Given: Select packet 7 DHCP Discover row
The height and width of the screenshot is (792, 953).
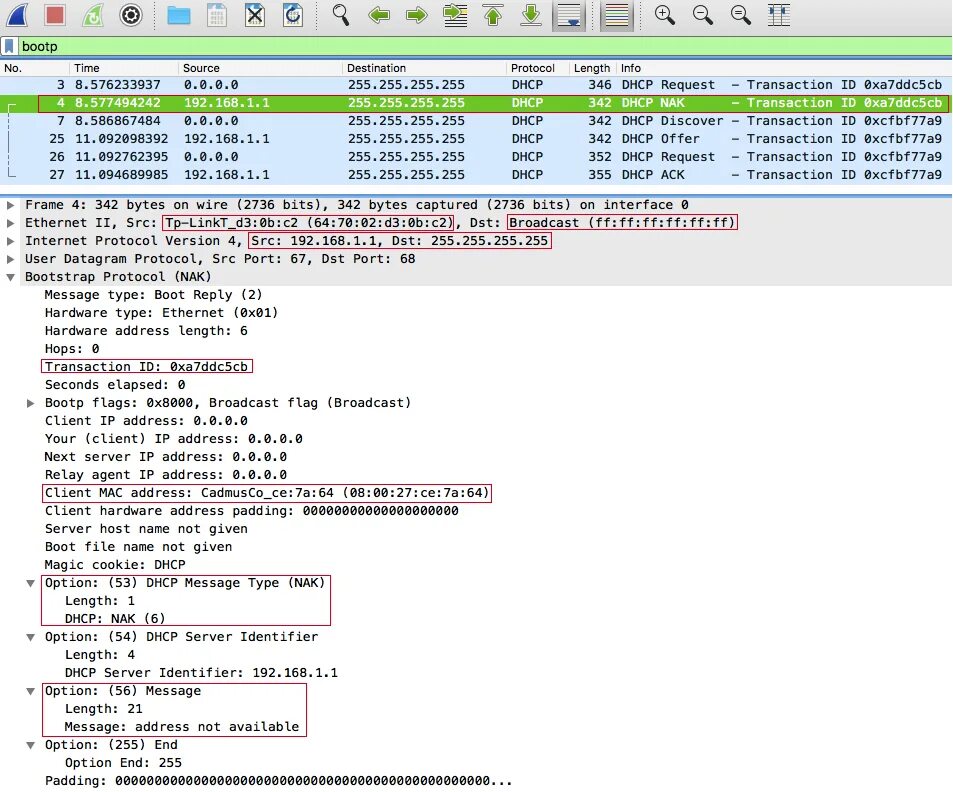Looking at the screenshot, I should tap(476, 121).
